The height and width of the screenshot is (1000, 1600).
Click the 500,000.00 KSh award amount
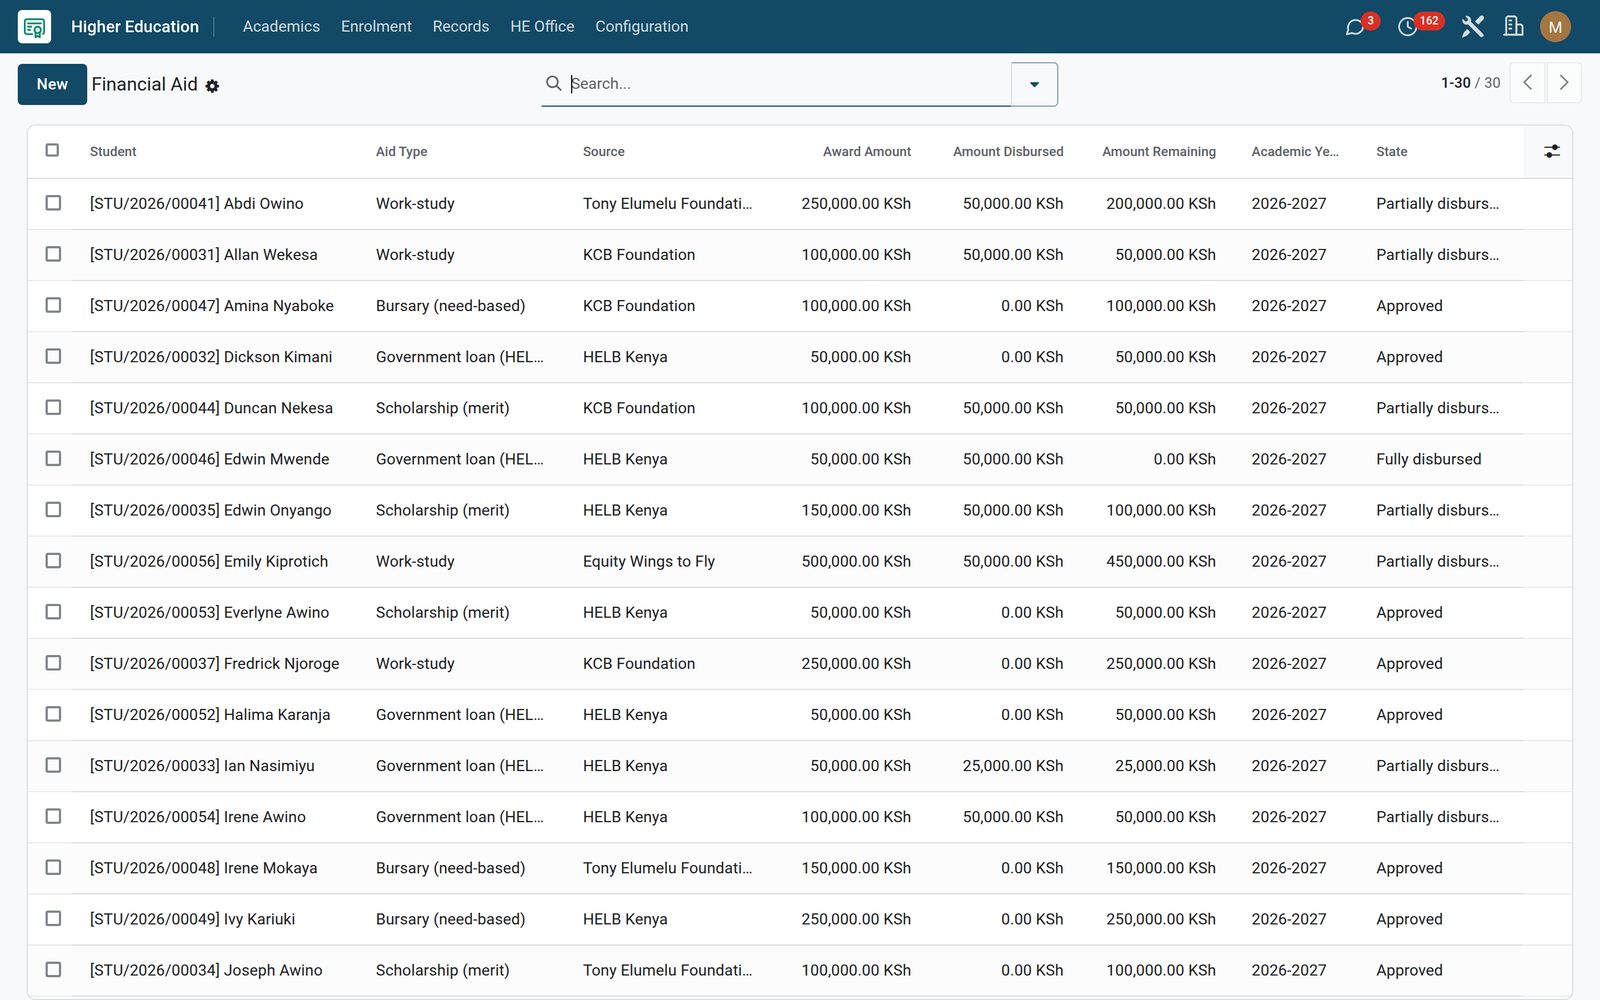pyautogui.click(x=856, y=561)
